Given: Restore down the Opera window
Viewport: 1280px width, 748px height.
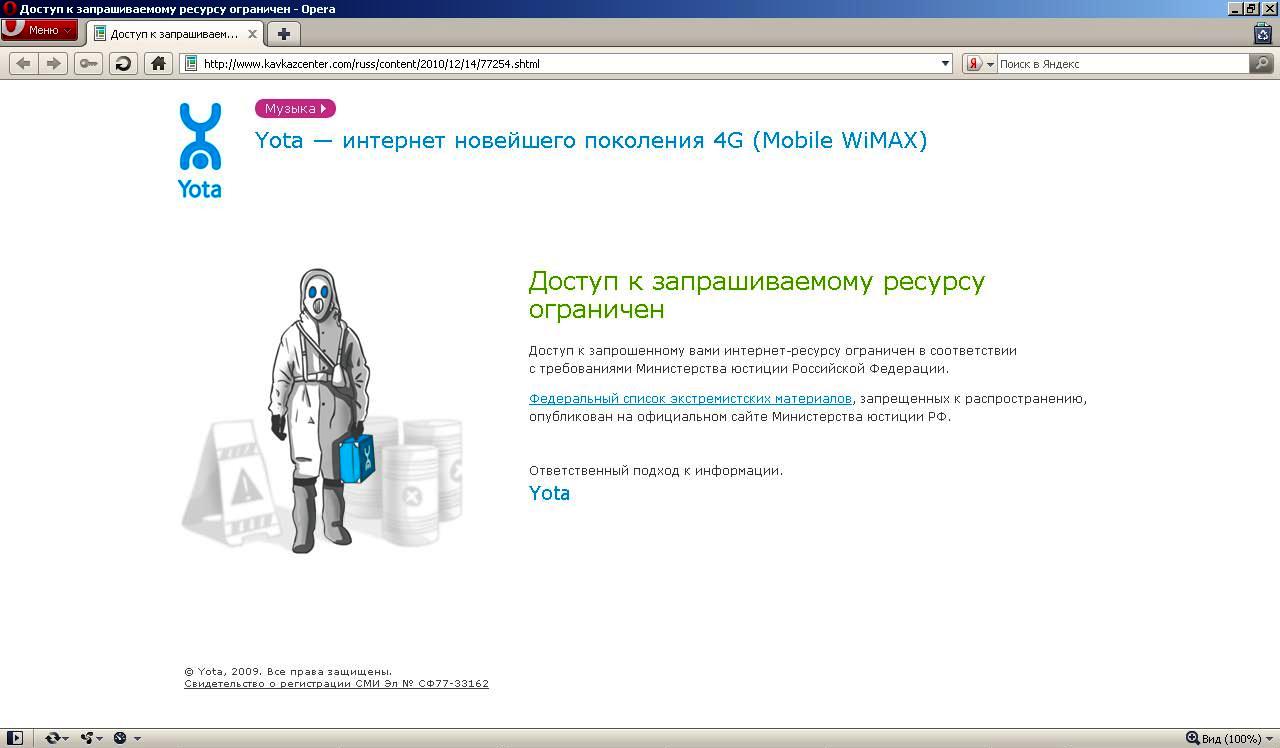Looking at the screenshot, I should (1252, 9).
